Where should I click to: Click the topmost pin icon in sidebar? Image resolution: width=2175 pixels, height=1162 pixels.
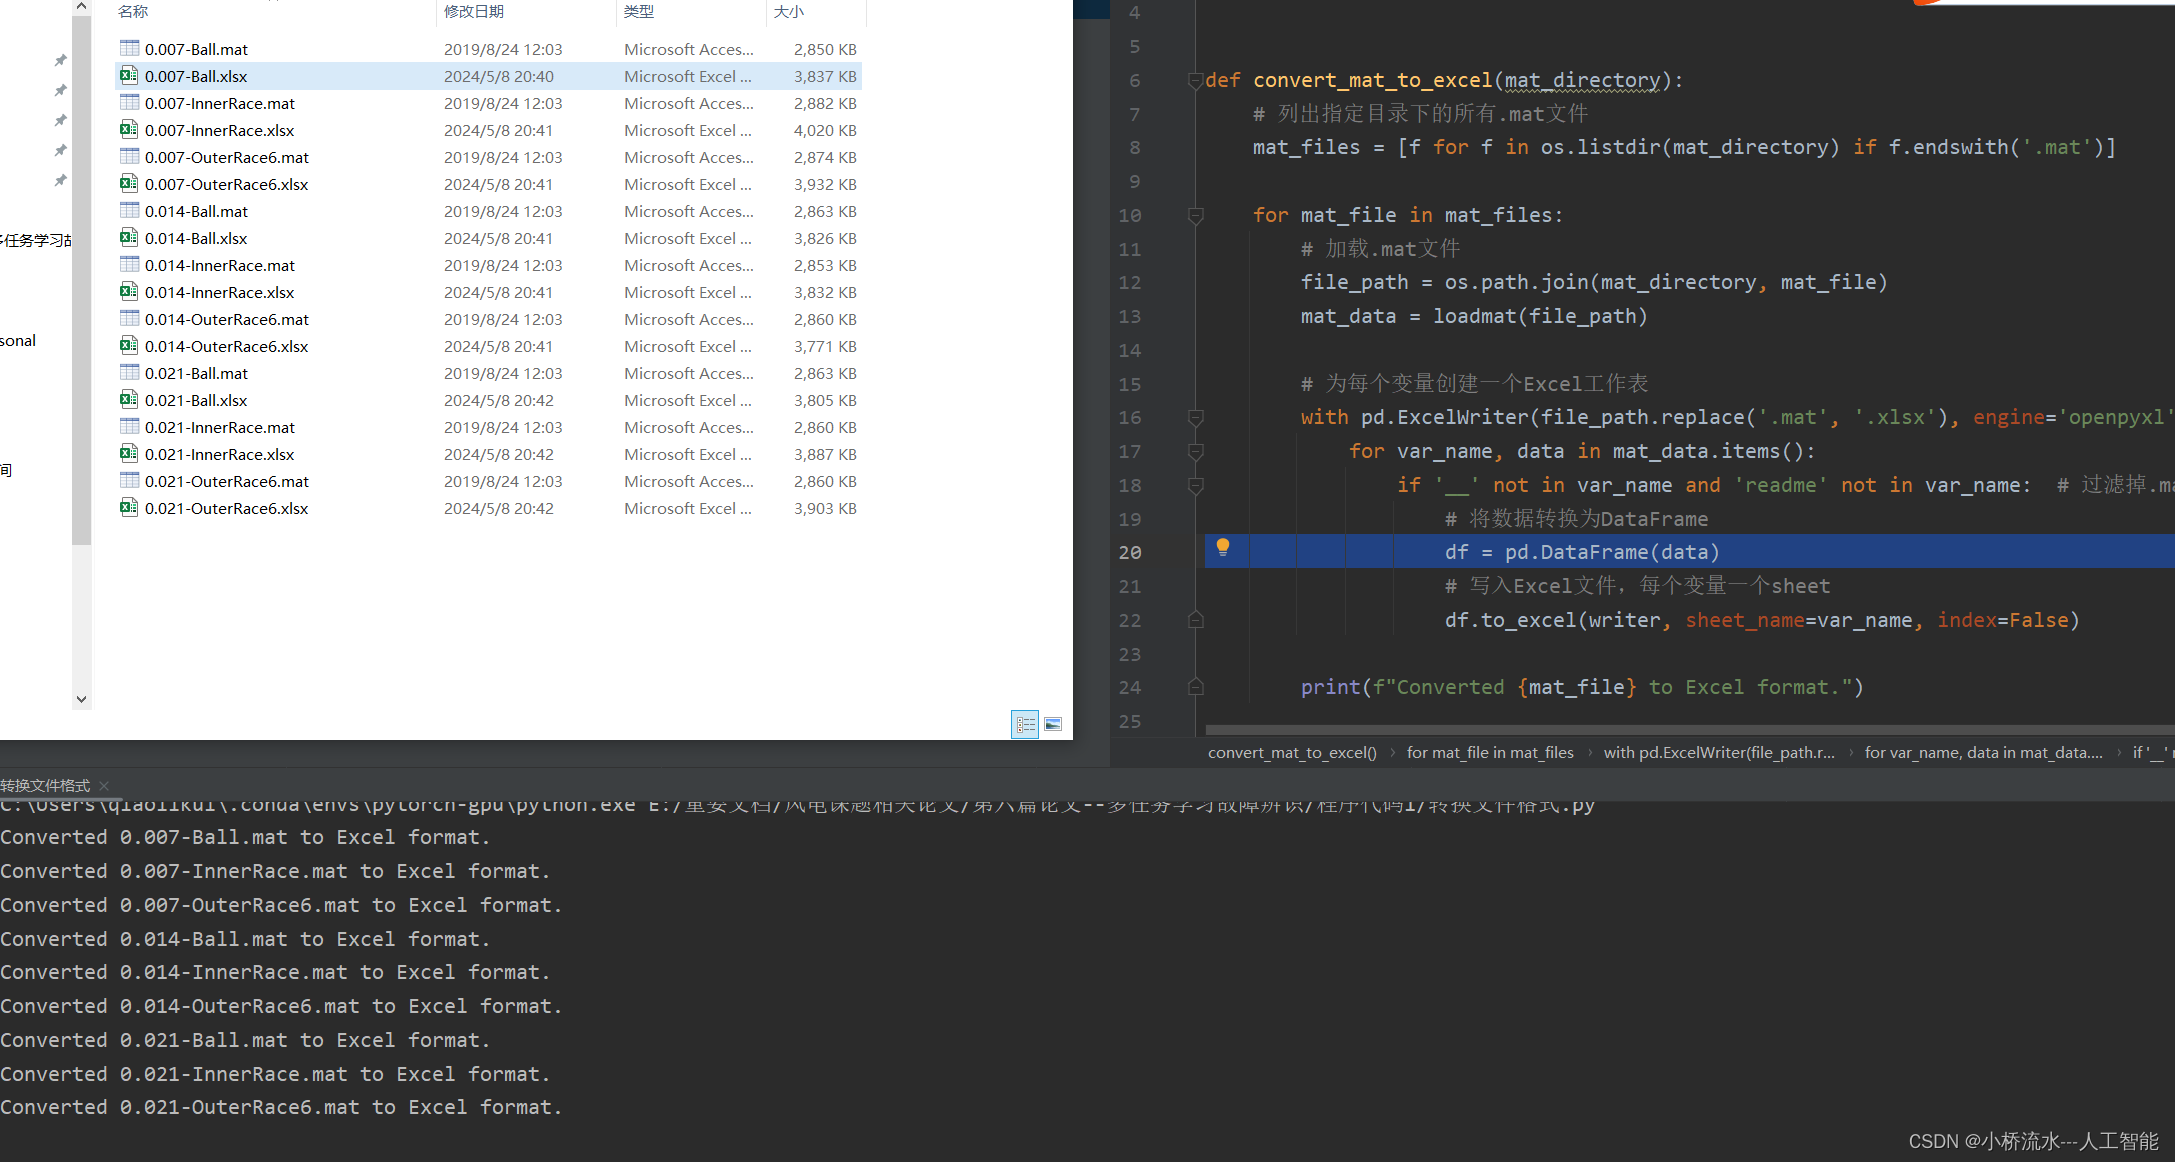(x=60, y=61)
